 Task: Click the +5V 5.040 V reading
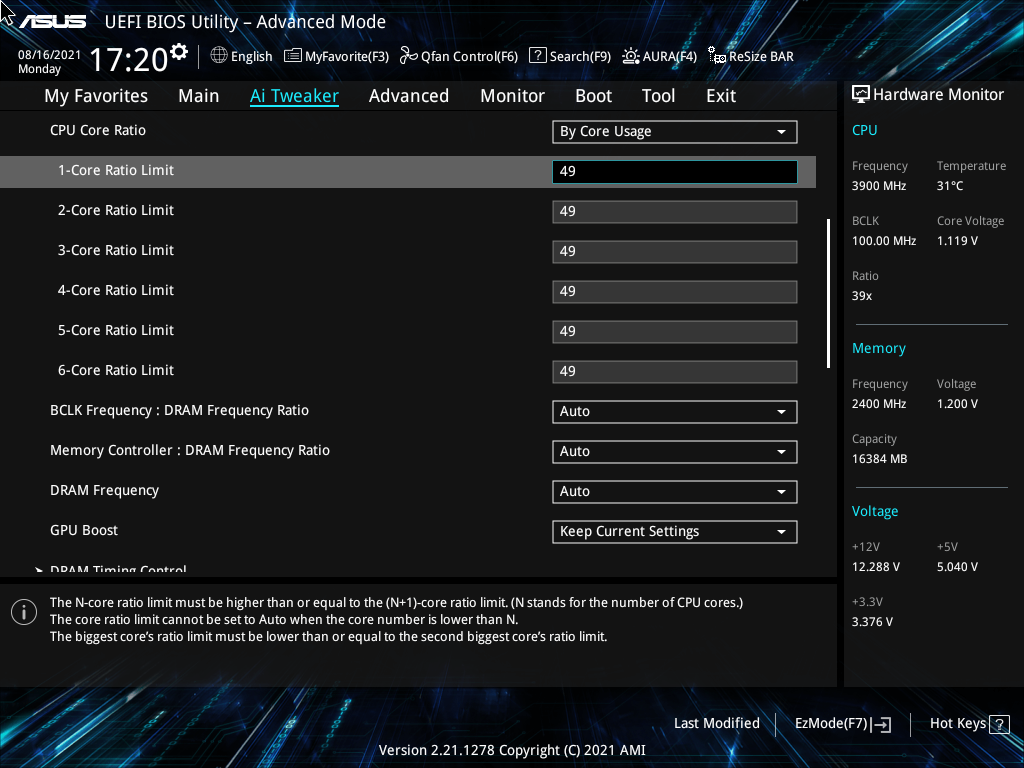(957, 567)
